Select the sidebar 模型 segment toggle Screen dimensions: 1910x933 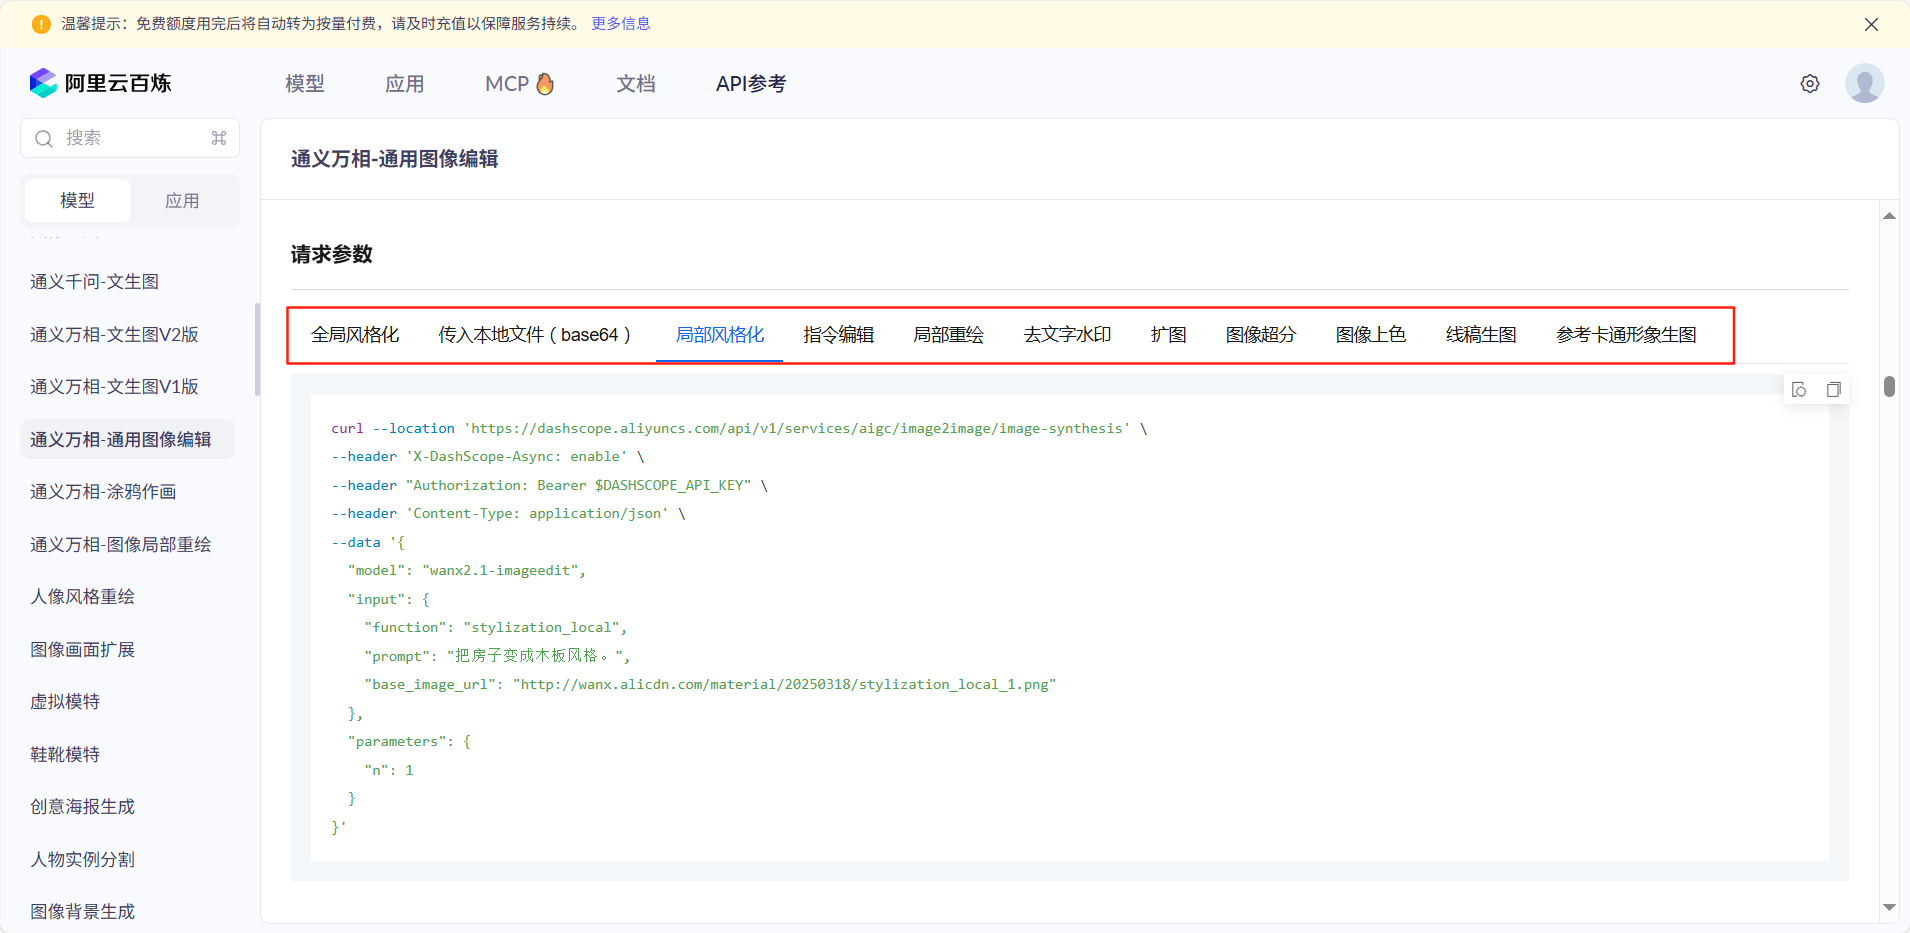[x=77, y=201]
